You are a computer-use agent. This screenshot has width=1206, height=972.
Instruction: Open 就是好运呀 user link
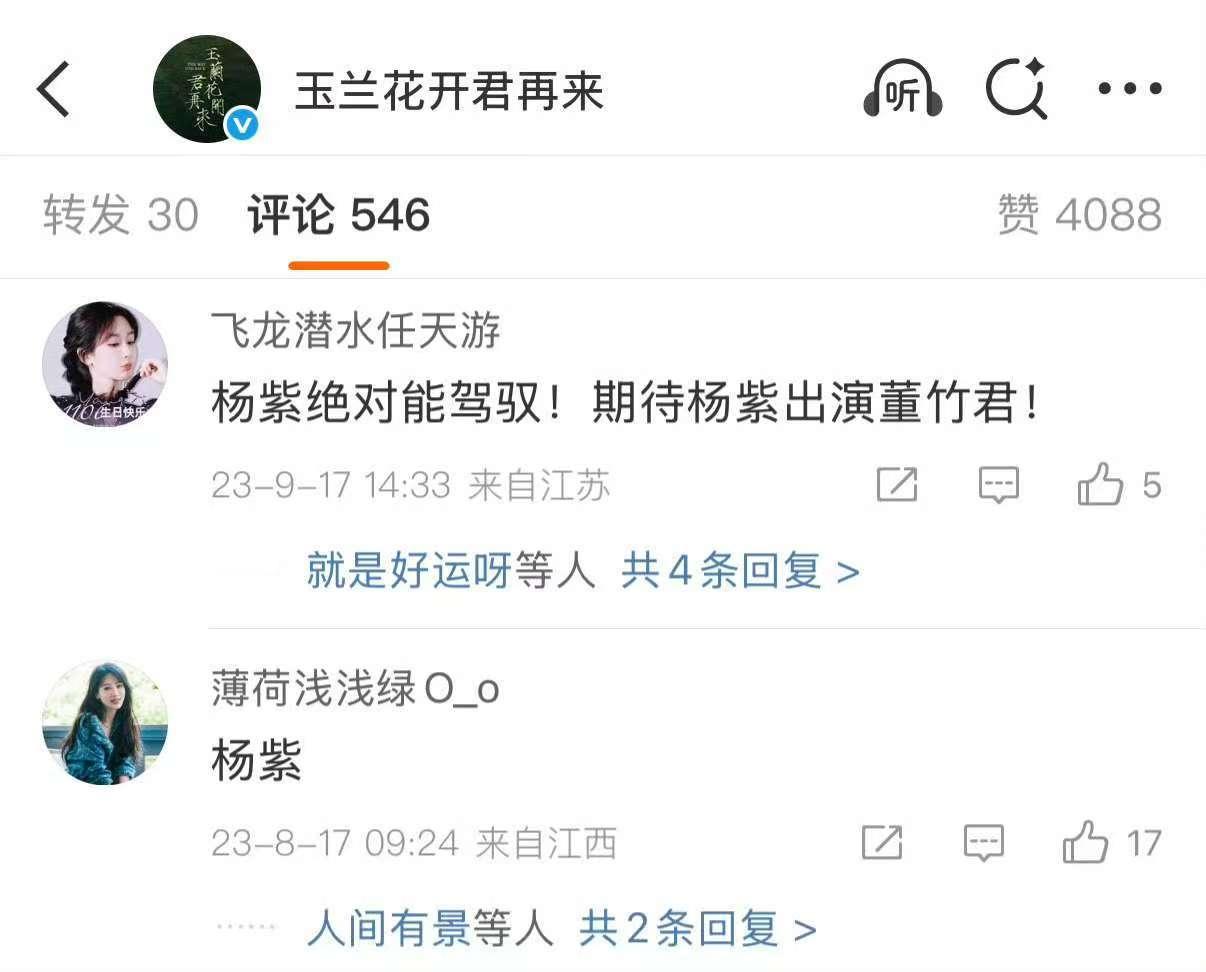click(409, 572)
